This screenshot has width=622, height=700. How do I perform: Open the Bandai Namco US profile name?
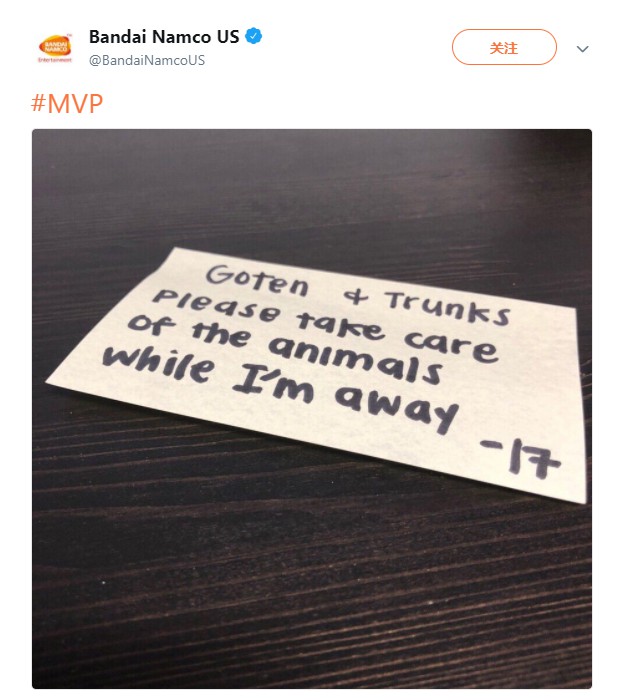point(164,37)
